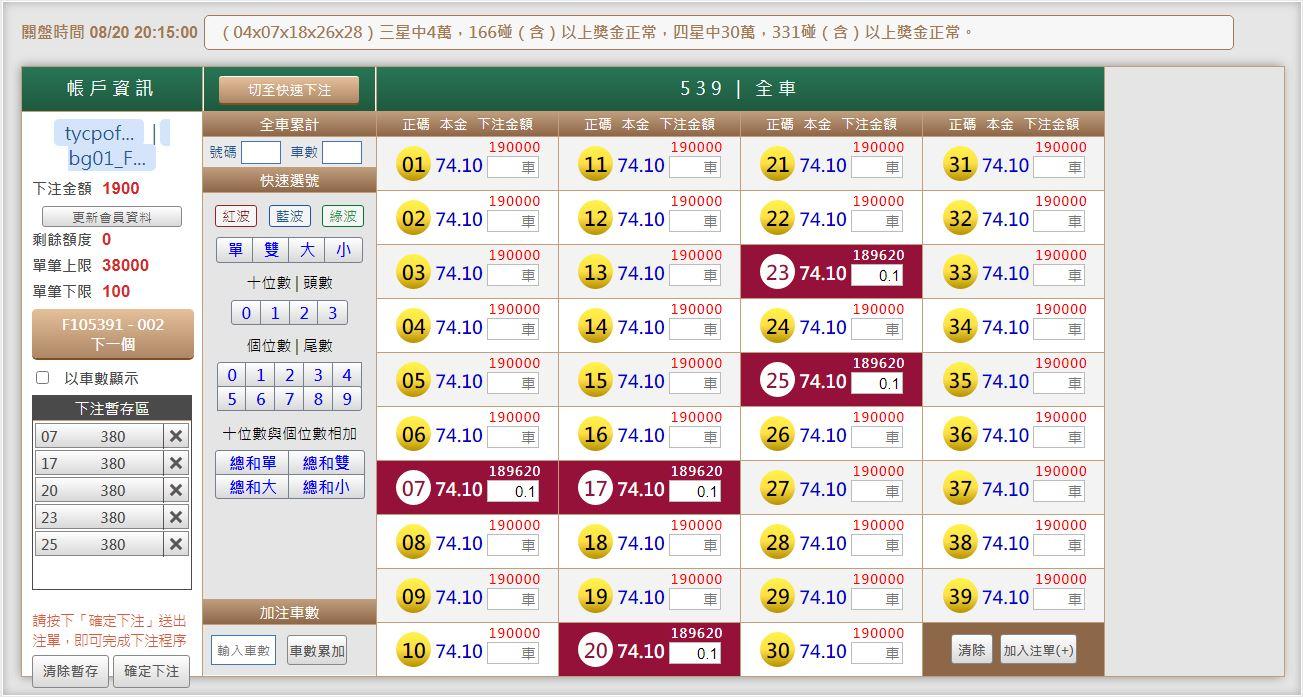Focus the 車數 input field

click(342, 152)
